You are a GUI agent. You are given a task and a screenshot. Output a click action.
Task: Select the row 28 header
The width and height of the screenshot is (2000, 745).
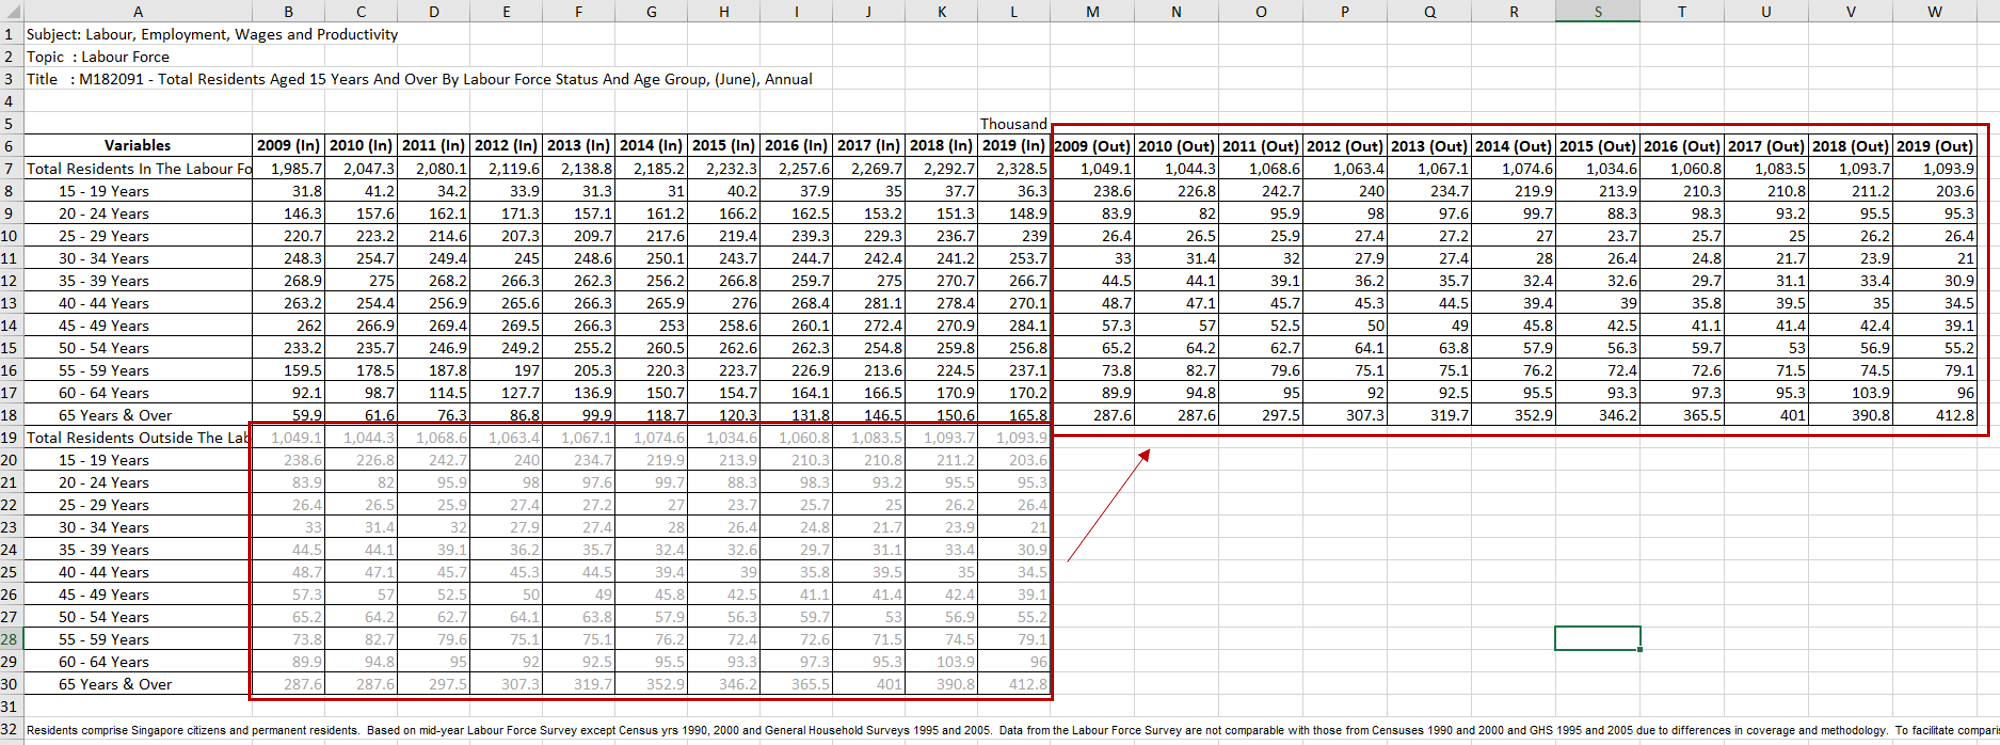click(10, 639)
